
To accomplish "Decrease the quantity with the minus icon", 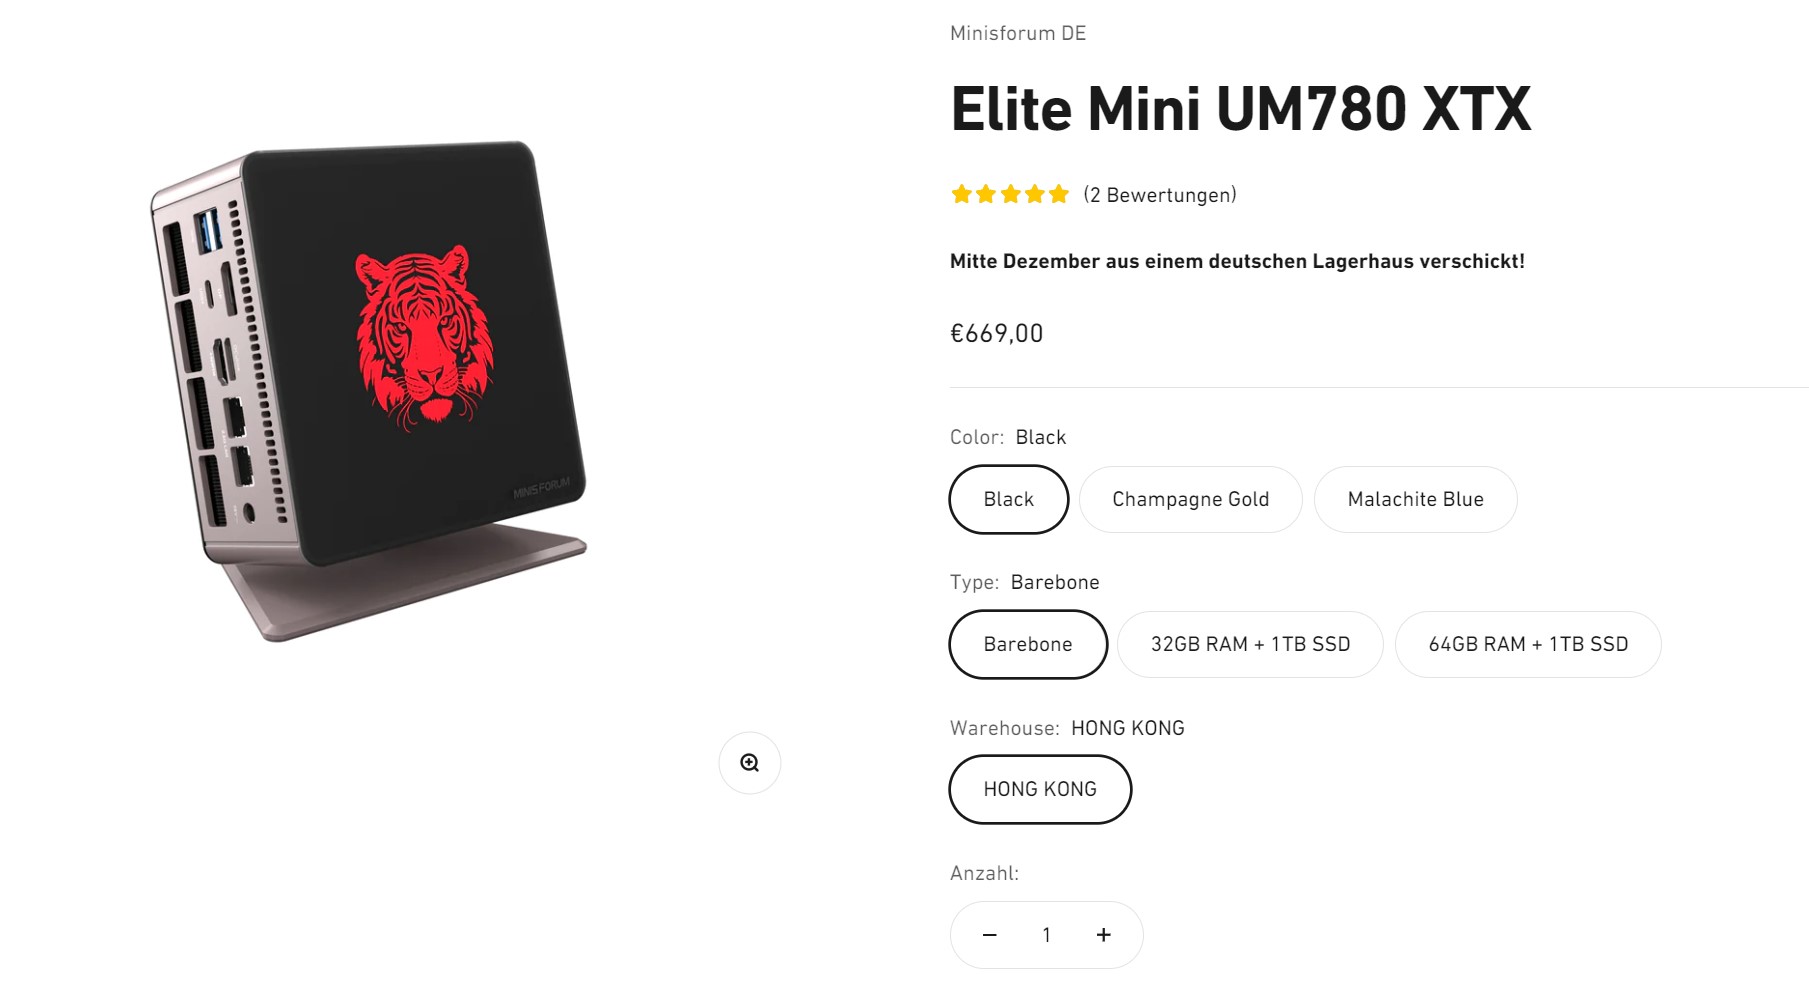I will [989, 935].
